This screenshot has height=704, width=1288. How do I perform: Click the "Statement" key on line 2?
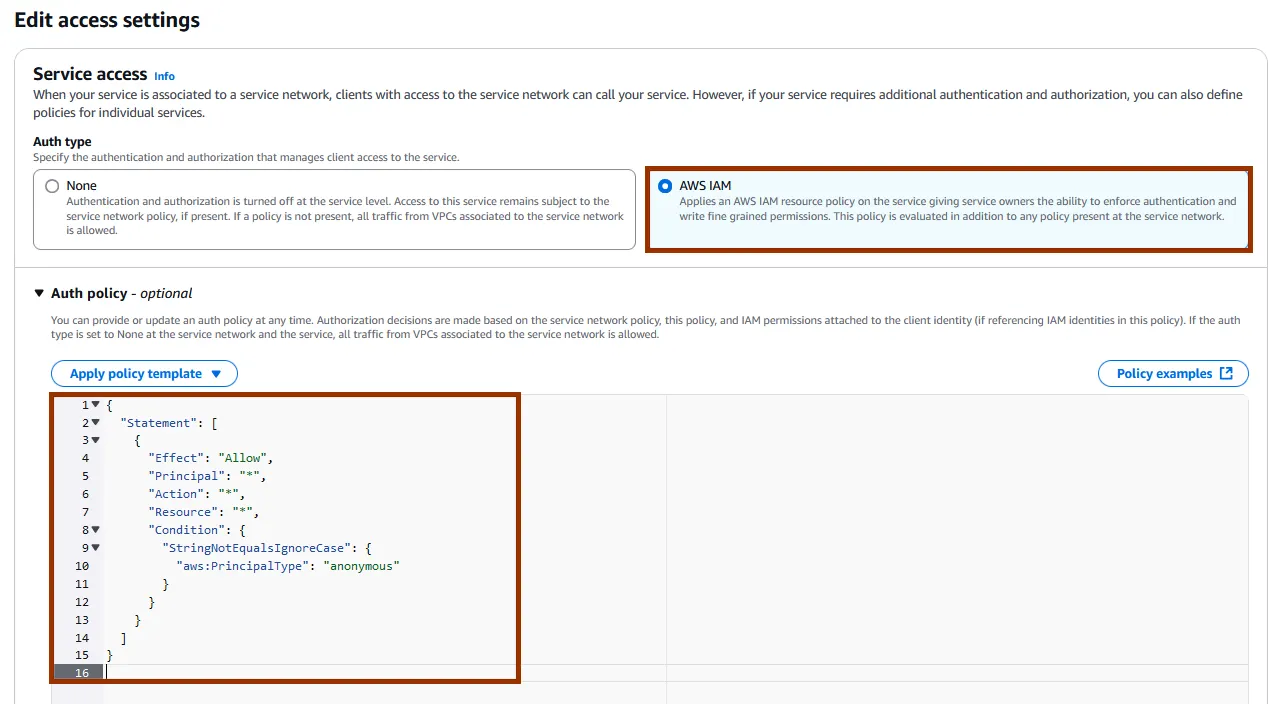pos(157,423)
